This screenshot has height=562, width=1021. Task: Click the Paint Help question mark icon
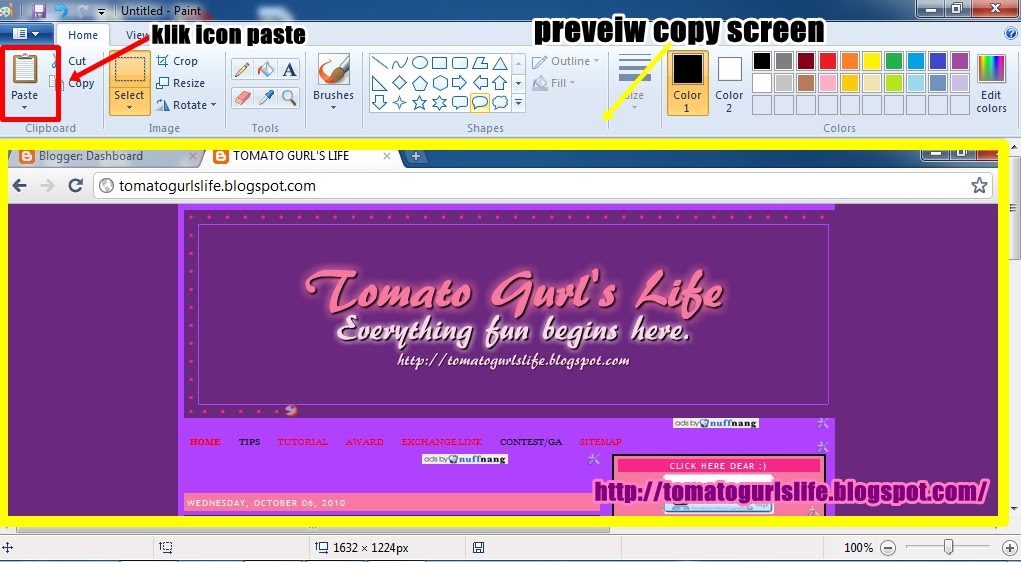1010,34
